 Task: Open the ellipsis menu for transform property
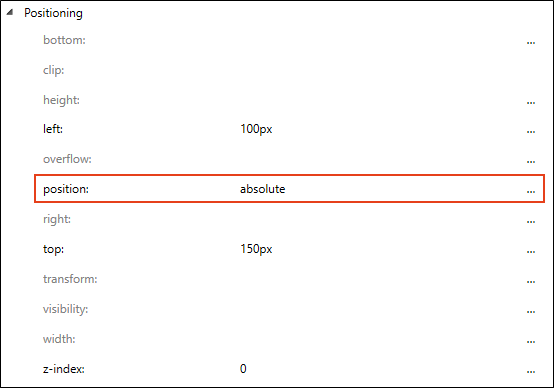pos(531,282)
